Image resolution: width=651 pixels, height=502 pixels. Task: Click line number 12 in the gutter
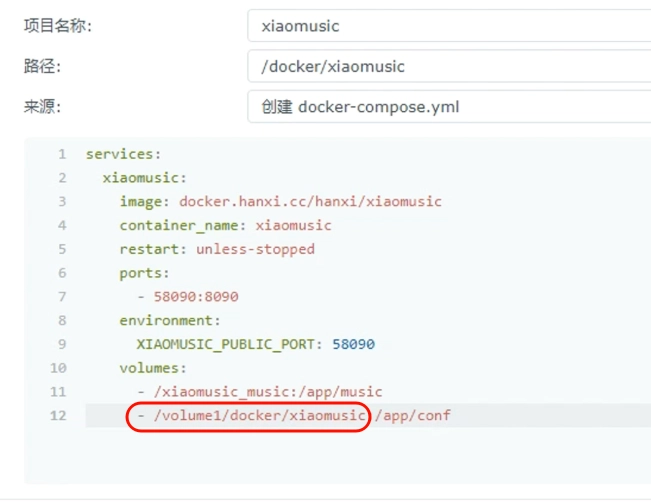pyautogui.click(x=58, y=415)
